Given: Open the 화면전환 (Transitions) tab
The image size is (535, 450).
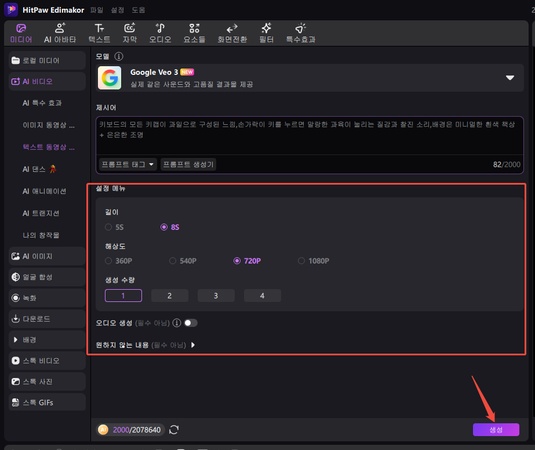Looking at the screenshot, I should click(x=232, y=33).
